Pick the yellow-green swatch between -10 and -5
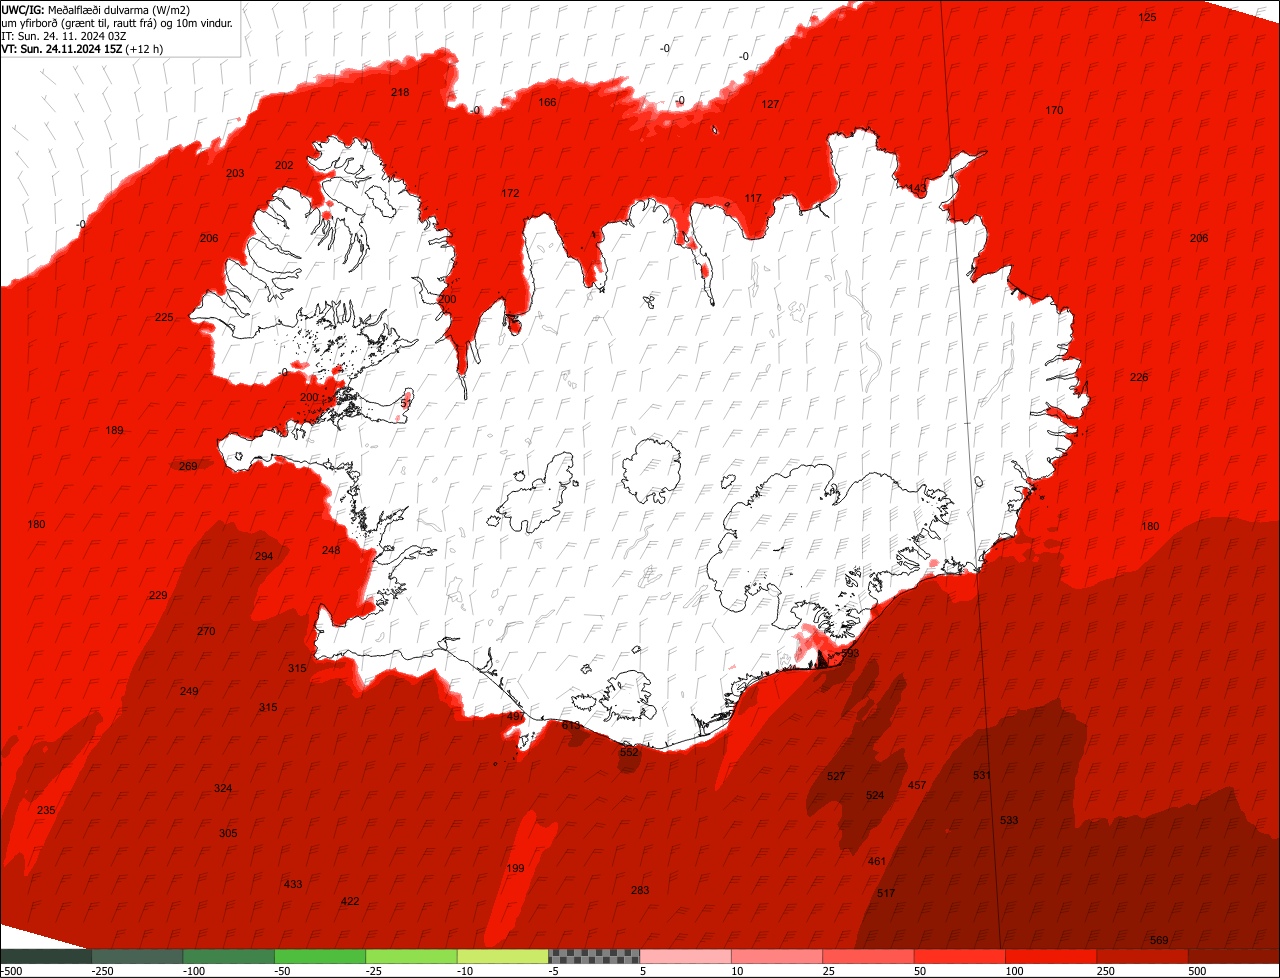The height and width of the screenshot is (978, 1280). (502, 956)
